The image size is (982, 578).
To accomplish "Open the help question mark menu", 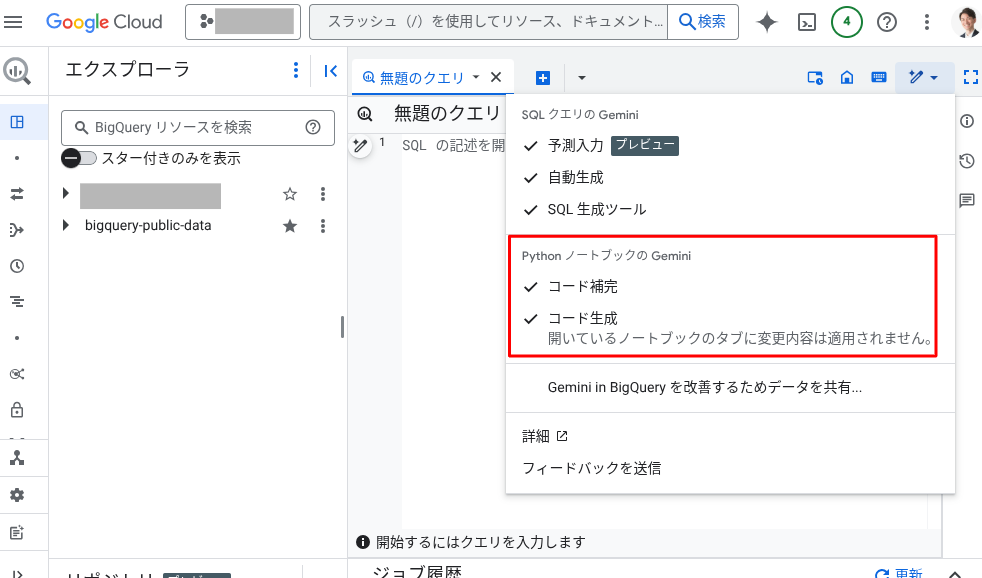I will click(x=887, y=22).
